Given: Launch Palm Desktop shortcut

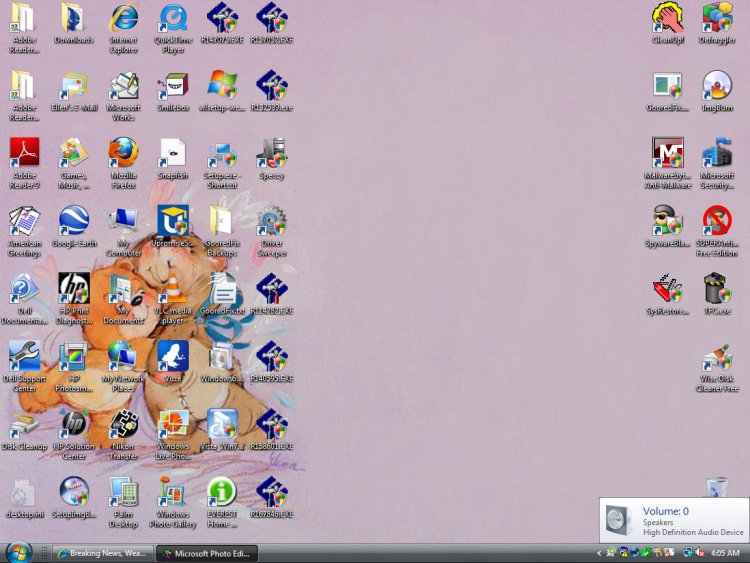Looking at the screenshot, I should tap(123, 503).
